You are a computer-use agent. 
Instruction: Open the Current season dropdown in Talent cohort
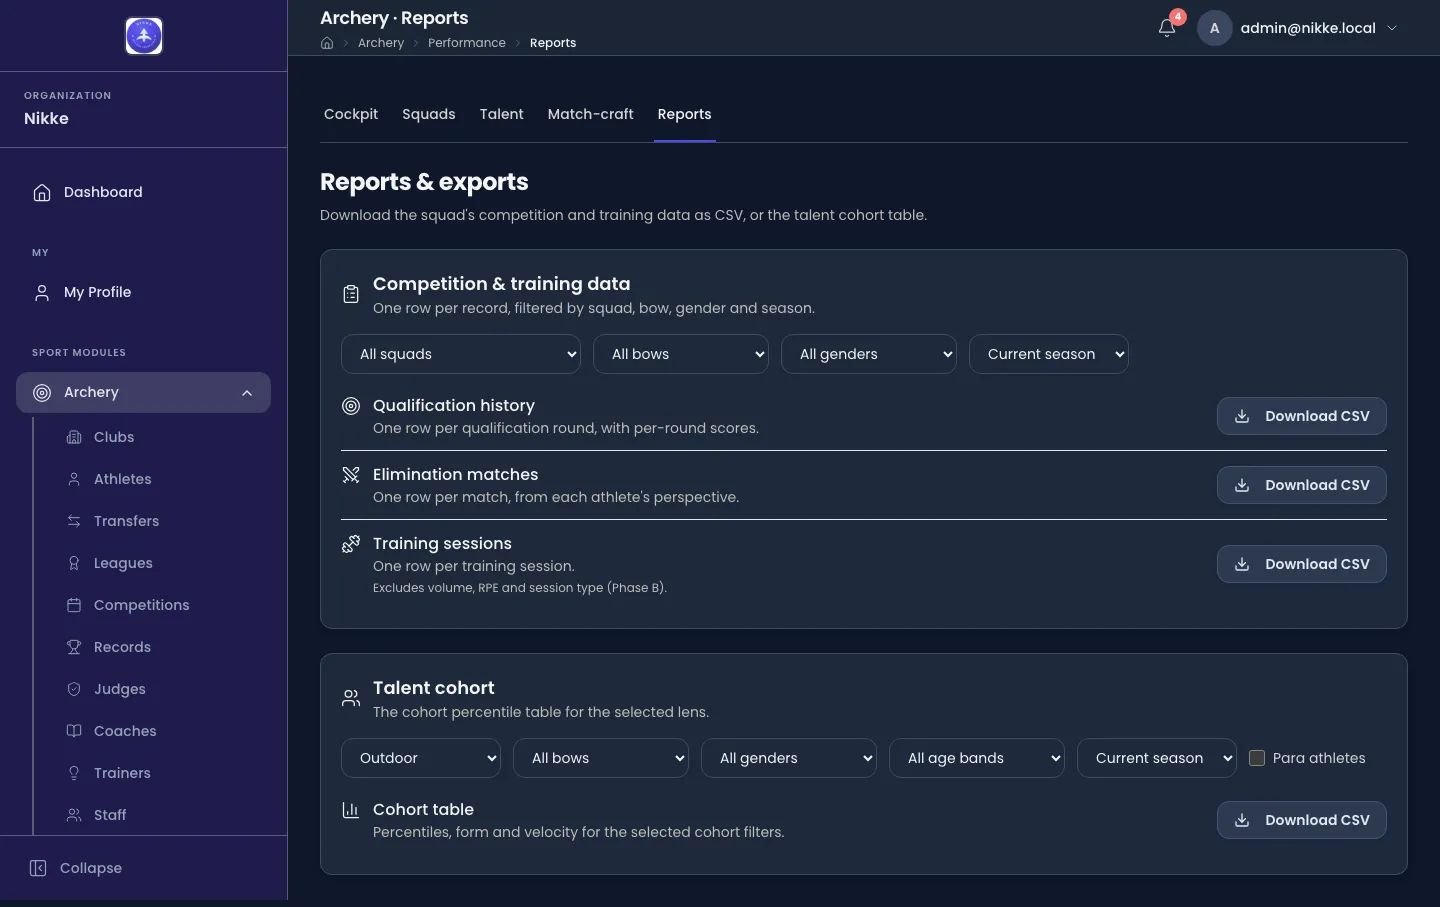coord(1157,758)
